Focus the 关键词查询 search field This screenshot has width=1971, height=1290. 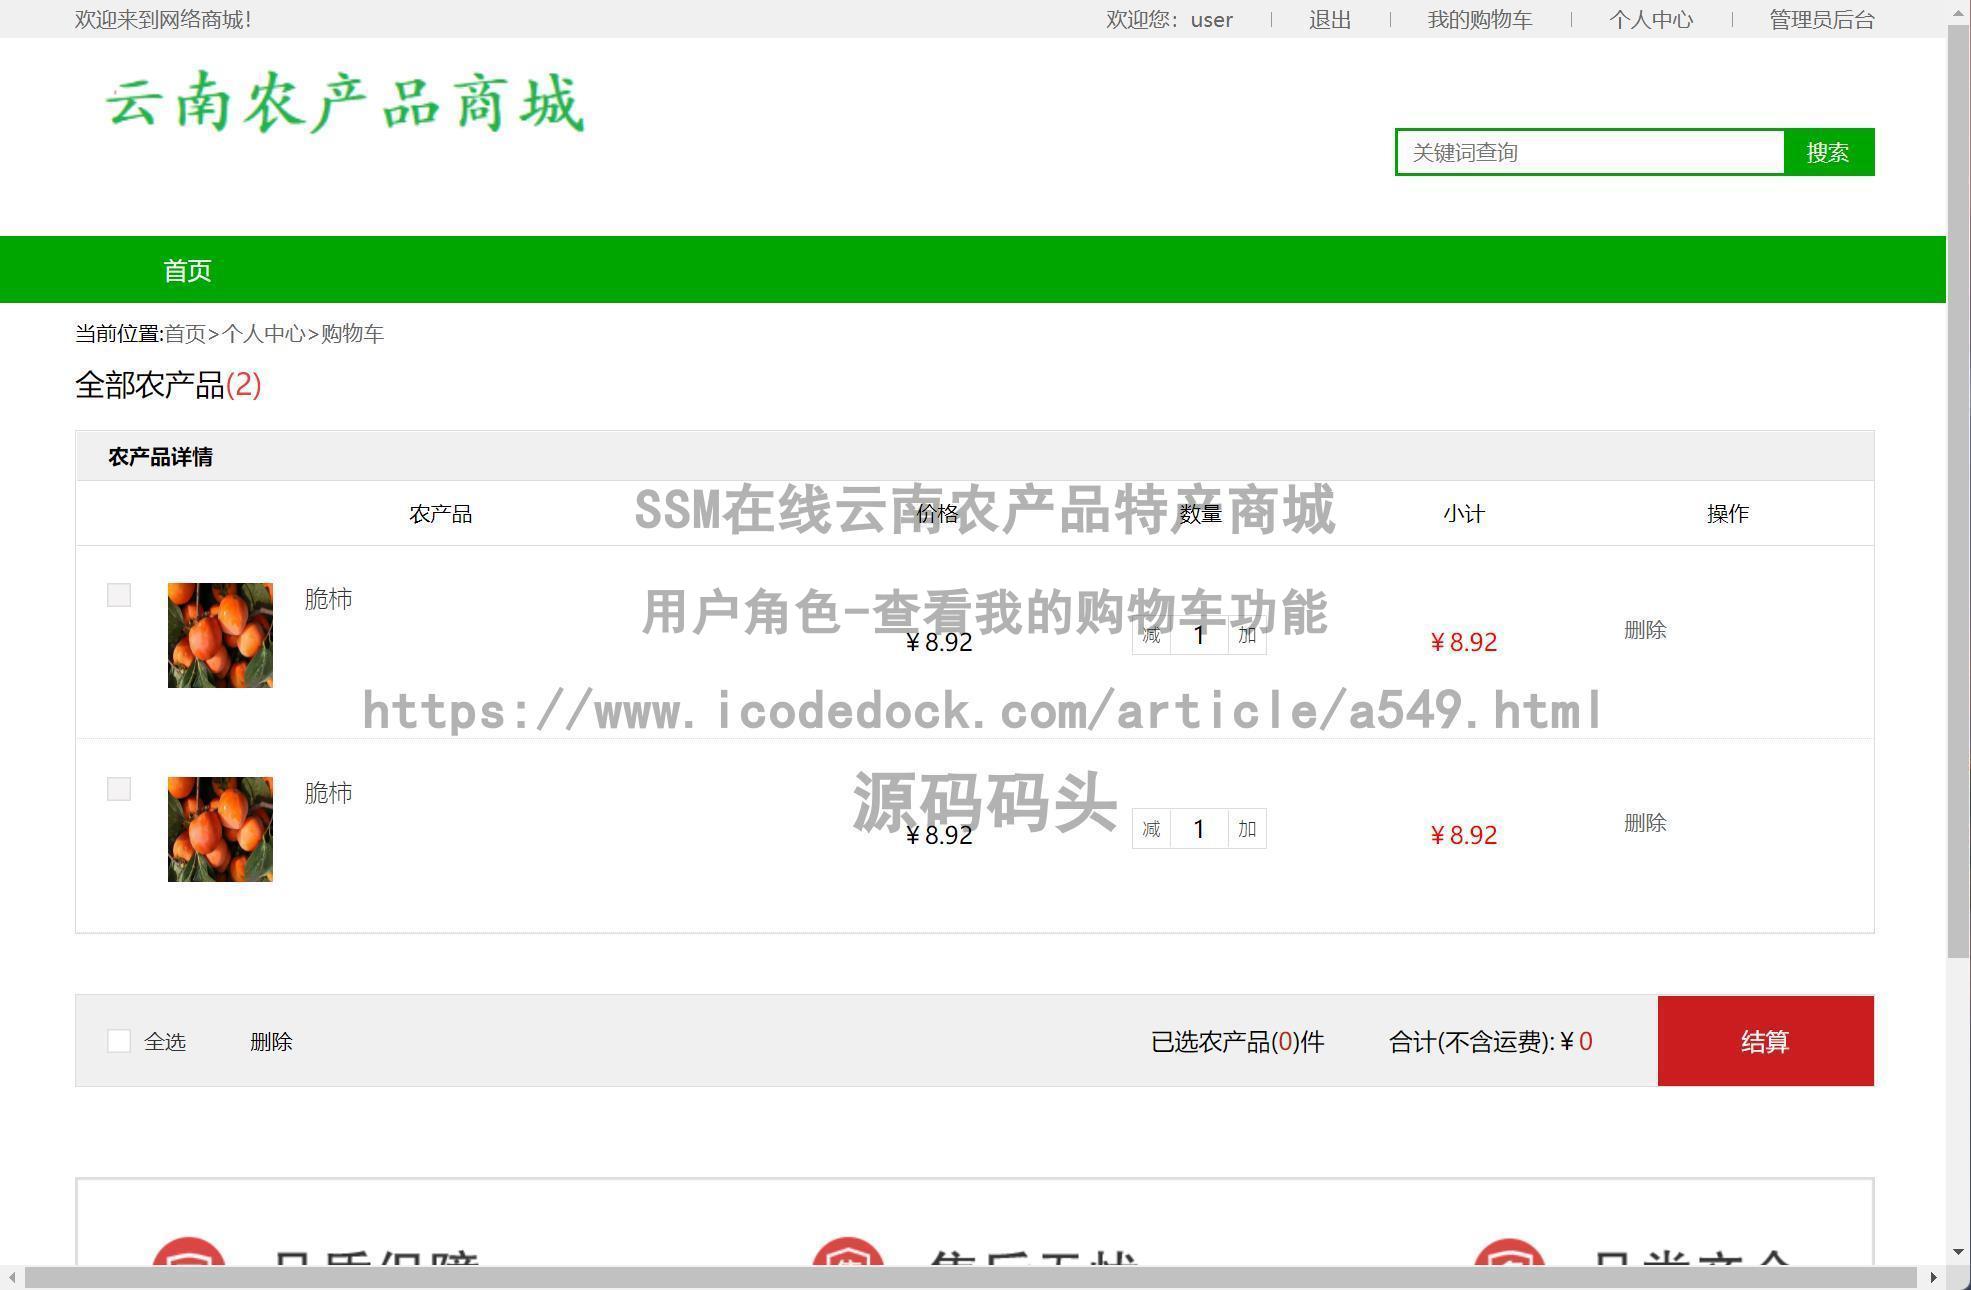click(x=1590, y=152)
